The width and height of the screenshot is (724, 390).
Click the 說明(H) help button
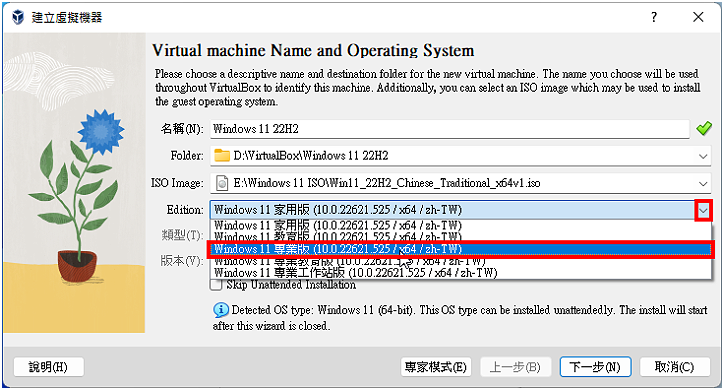pyautogui.click(x=48, y=367)
